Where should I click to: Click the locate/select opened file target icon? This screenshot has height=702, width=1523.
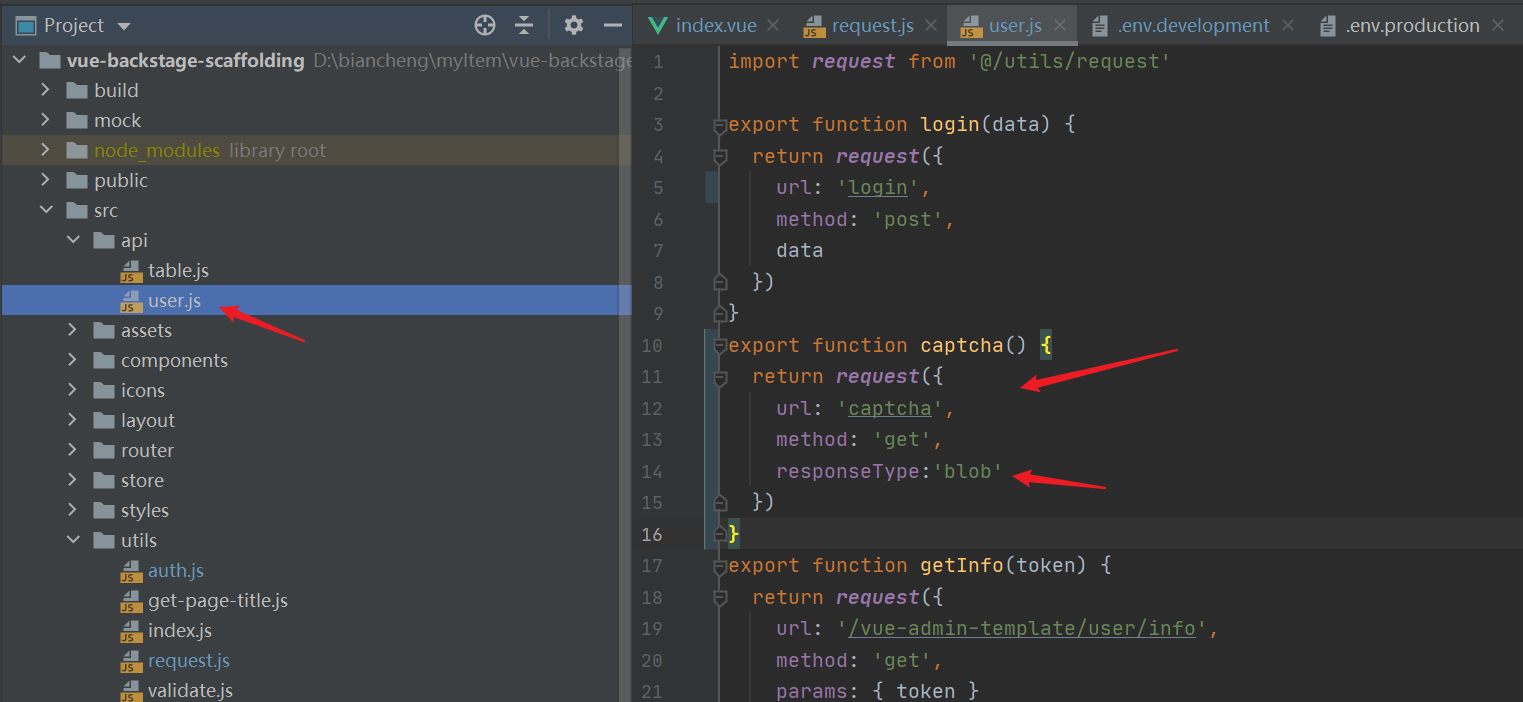click(x=485, y=25)
